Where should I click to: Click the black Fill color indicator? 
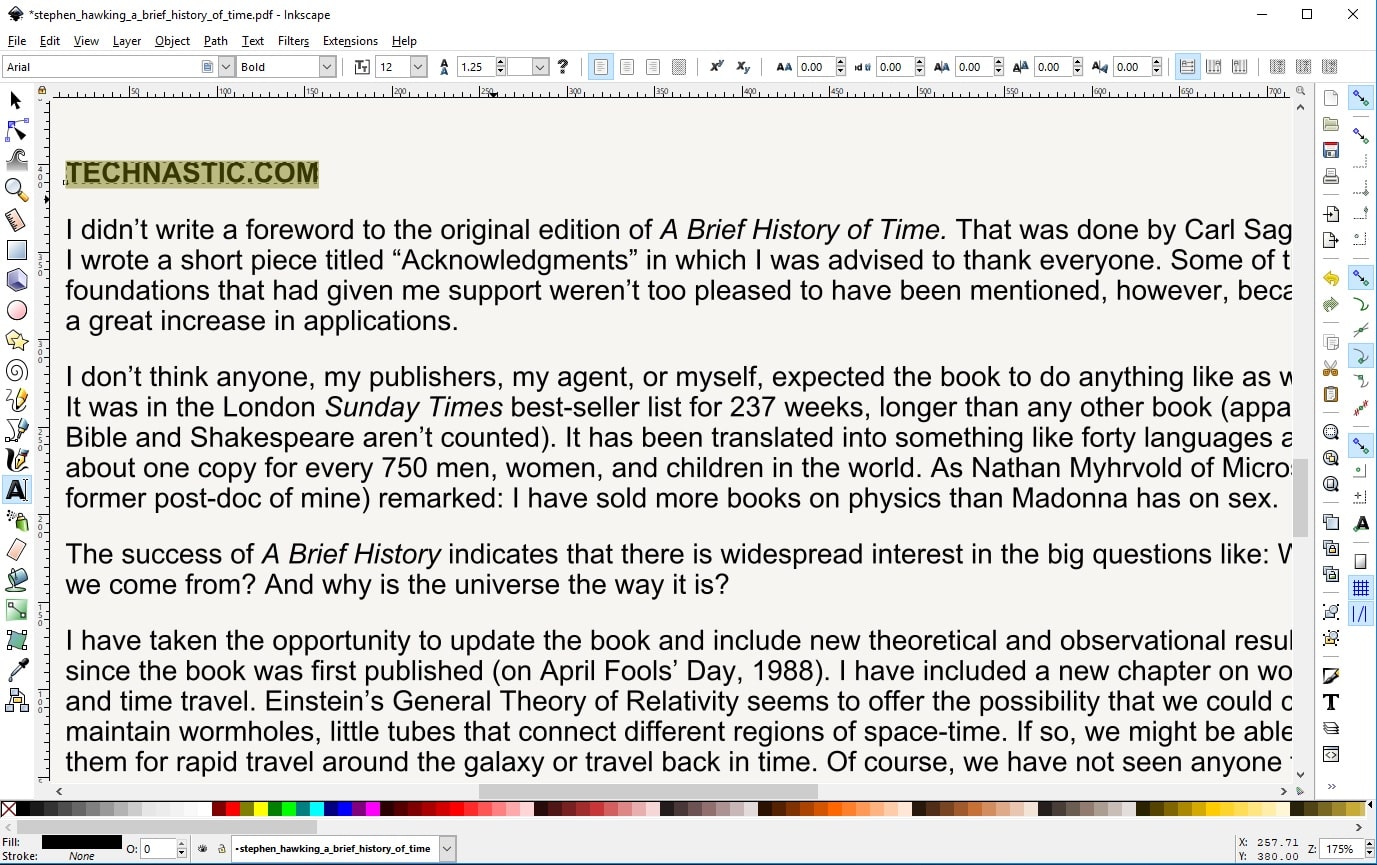point(82,842)
